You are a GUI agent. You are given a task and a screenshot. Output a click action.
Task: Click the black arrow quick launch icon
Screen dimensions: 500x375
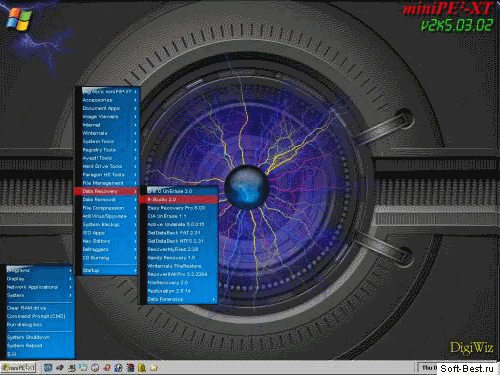pos(60,368)
